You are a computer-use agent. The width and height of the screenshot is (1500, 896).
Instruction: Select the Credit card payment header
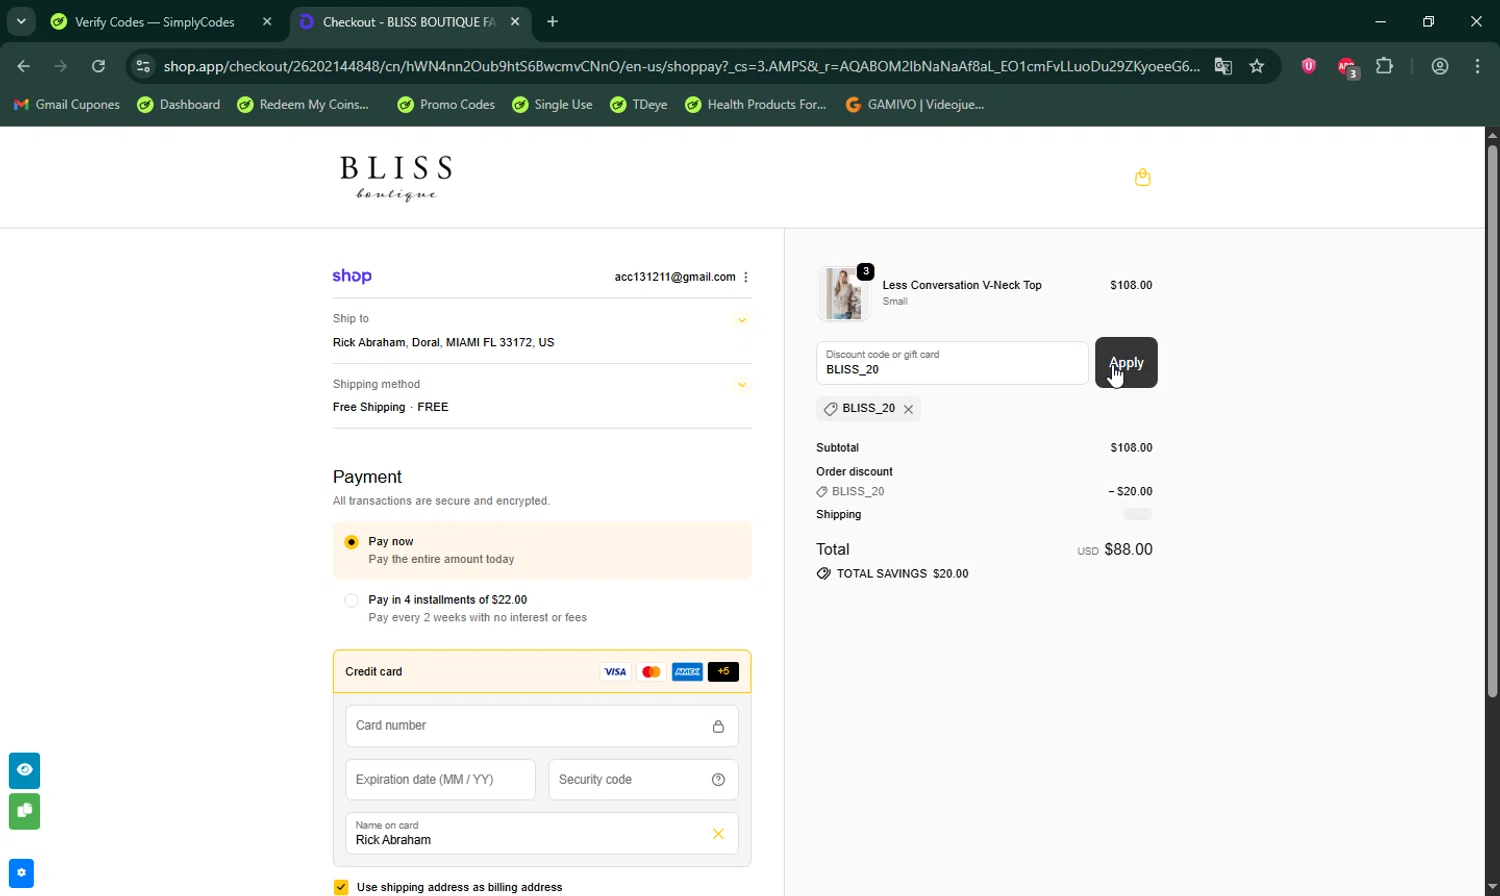point(542,672)
